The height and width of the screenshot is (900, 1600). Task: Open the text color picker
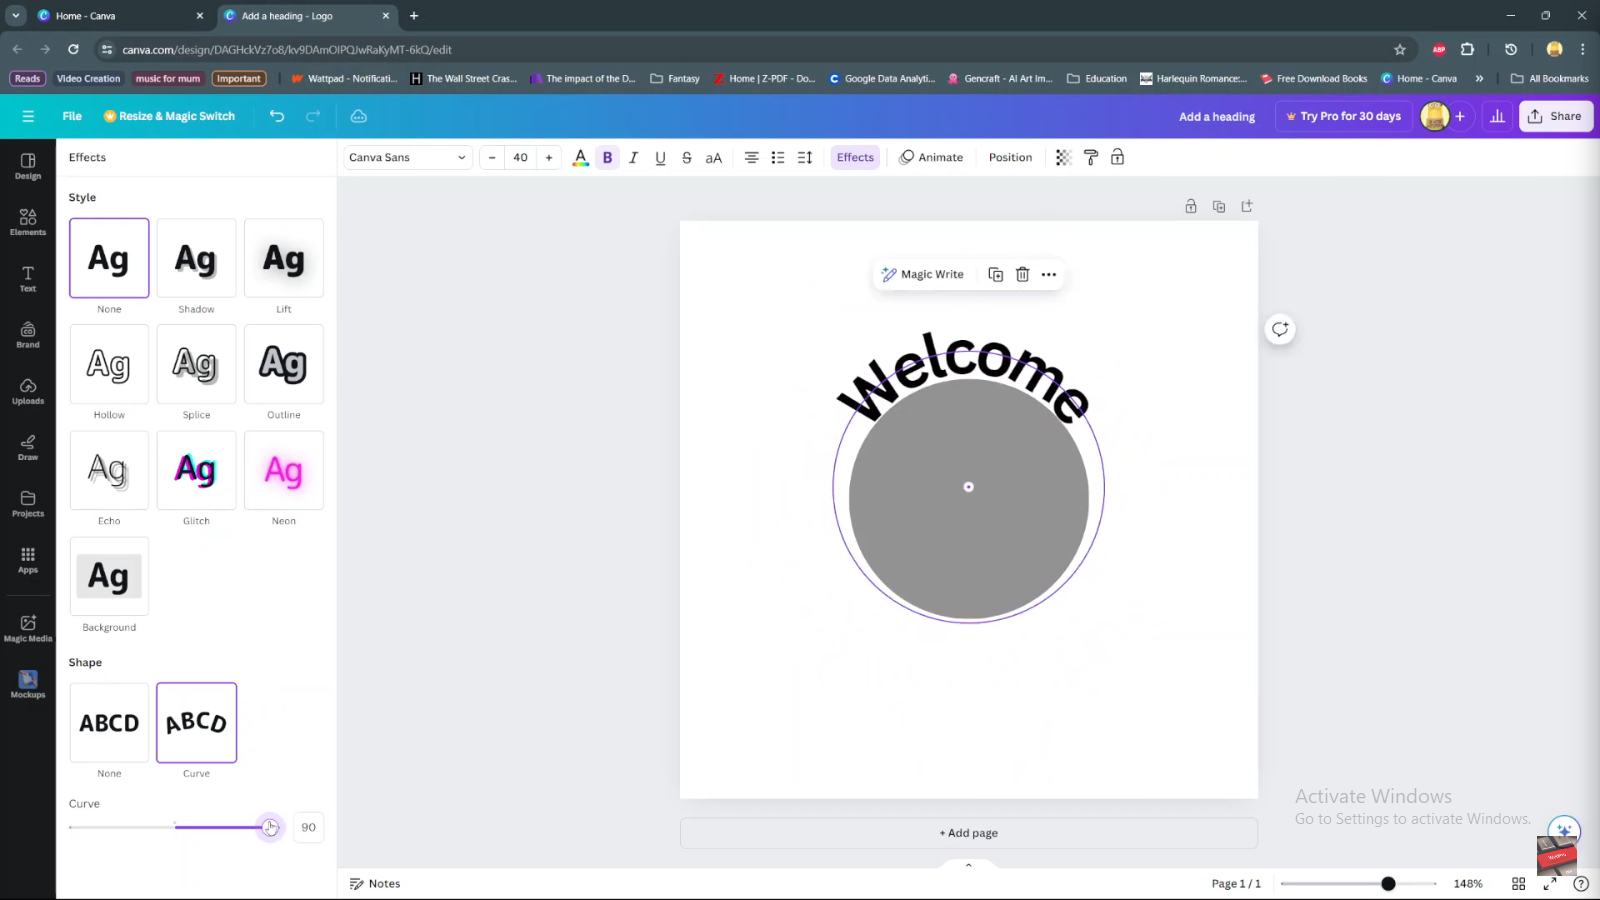(580, 157)
